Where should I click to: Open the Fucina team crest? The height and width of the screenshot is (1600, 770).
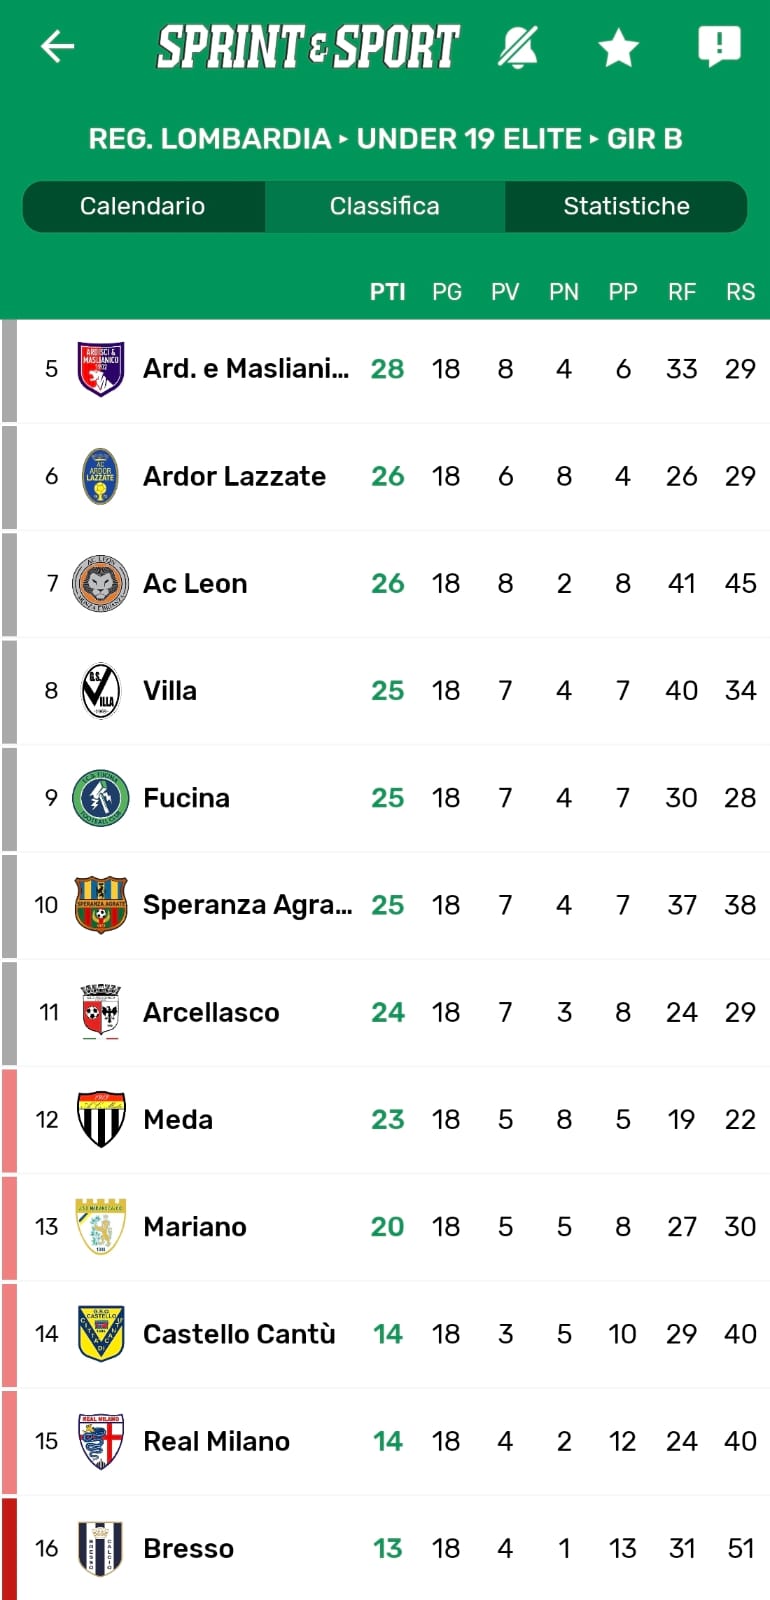pos(100,798)
